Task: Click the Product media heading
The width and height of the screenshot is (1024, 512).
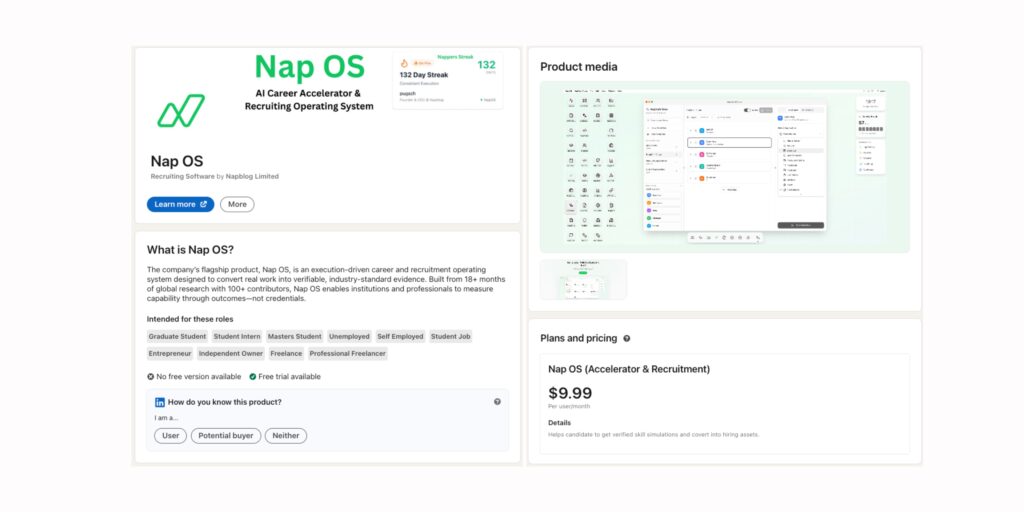Action: click(x=579, y=67)
